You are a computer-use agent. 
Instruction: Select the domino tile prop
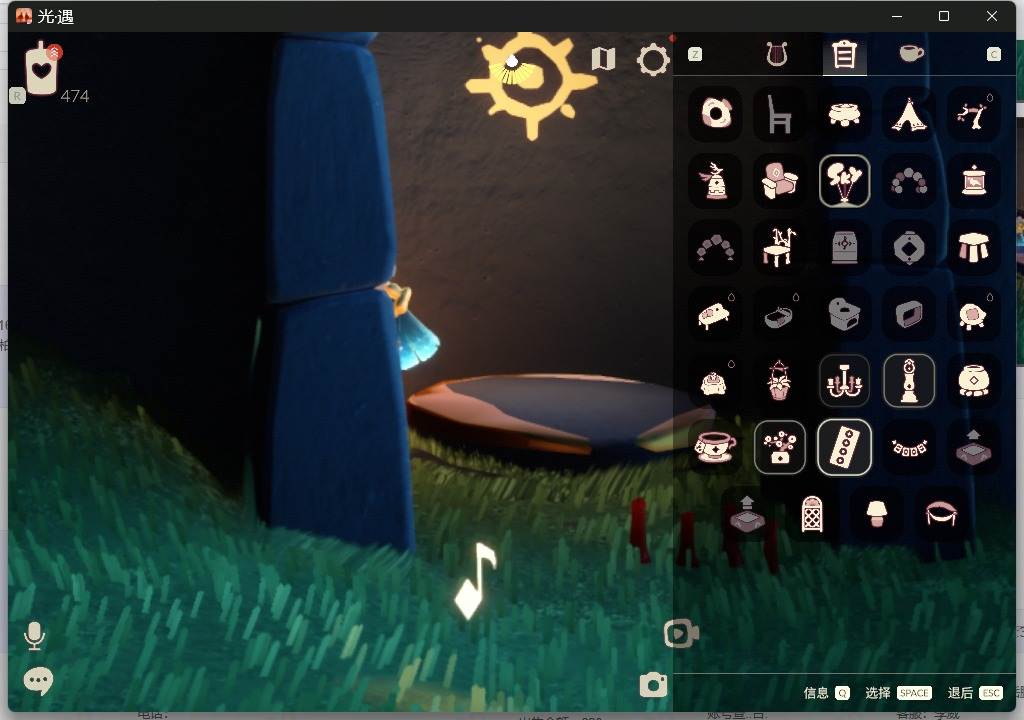[844, 448]
